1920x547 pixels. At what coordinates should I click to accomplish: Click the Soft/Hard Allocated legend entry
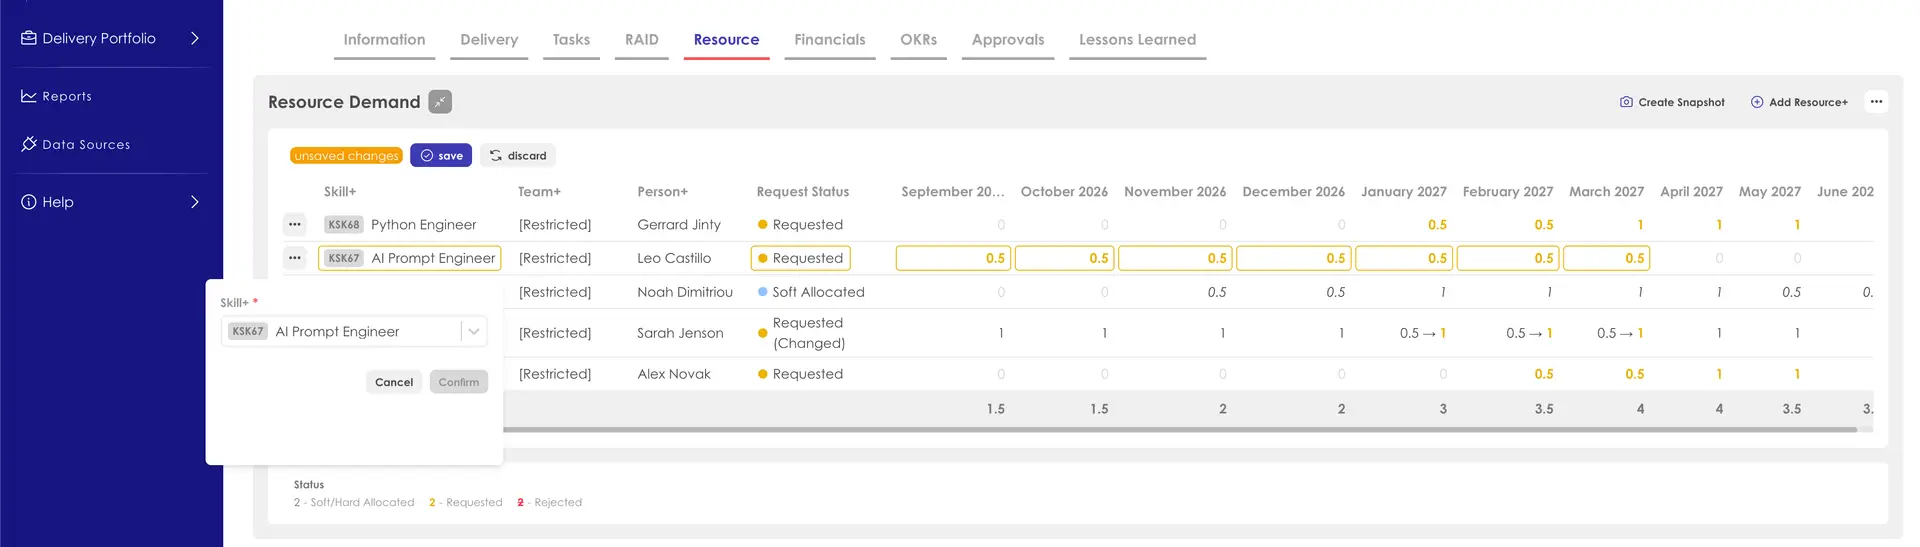coord(354,503)
